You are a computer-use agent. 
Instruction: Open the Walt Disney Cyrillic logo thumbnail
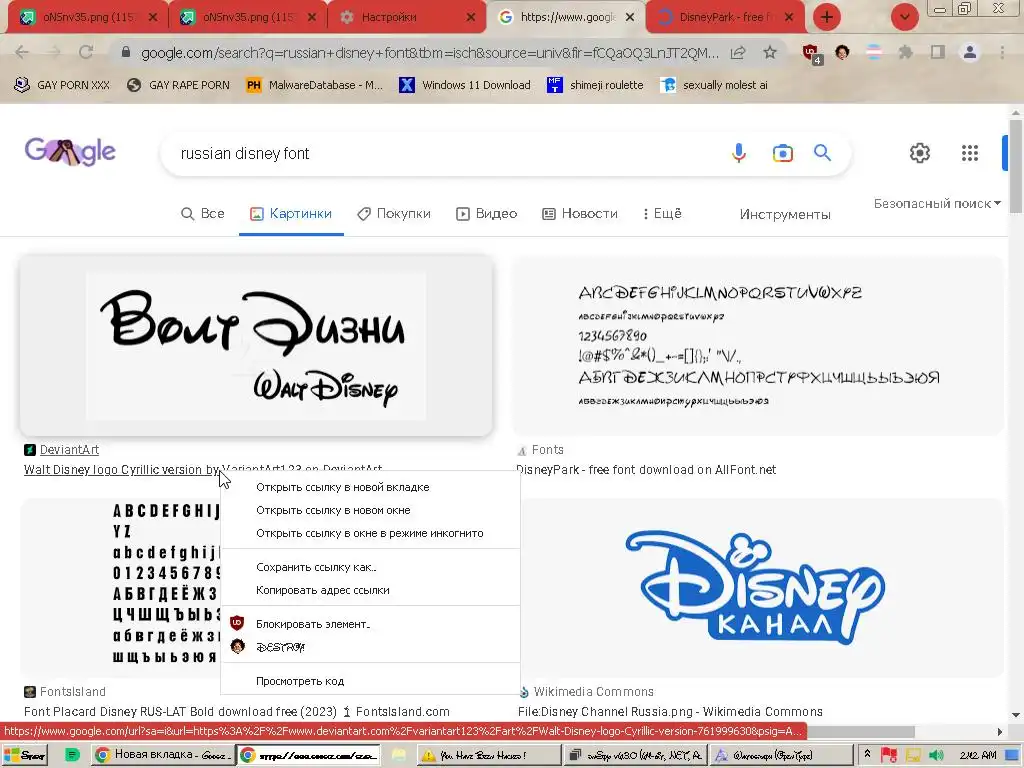pyautogui.click(x=256, y=345)
